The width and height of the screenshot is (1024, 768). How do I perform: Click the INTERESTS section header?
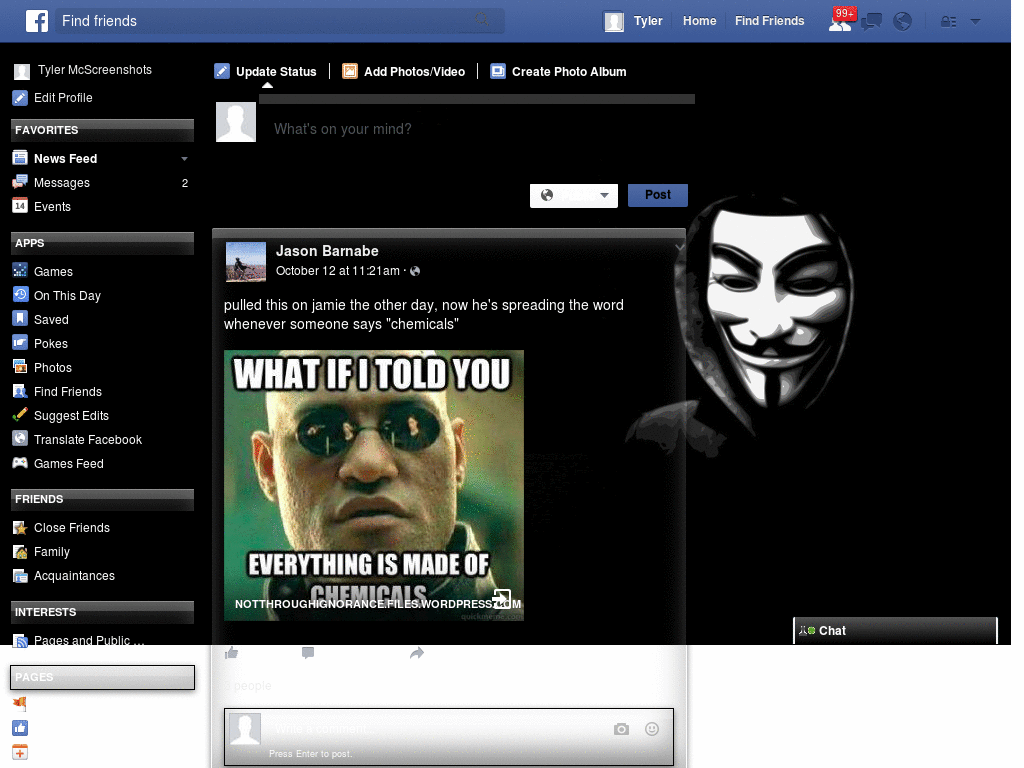[x=103, y=612]
